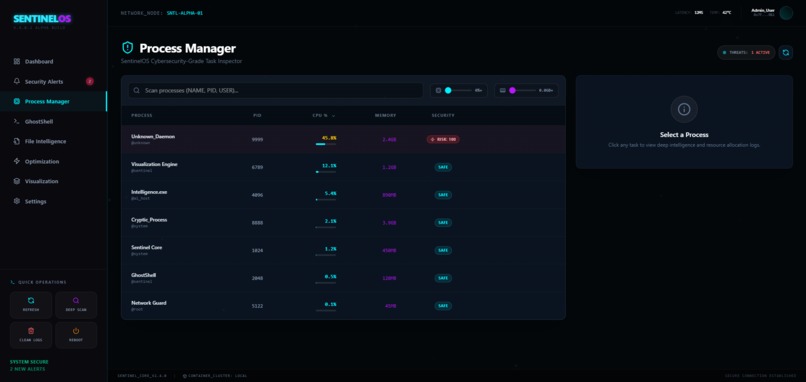Viewport: 806px width, 382px height.
Task: Click PID 5122 cell
Action: (x=257, y=306)
